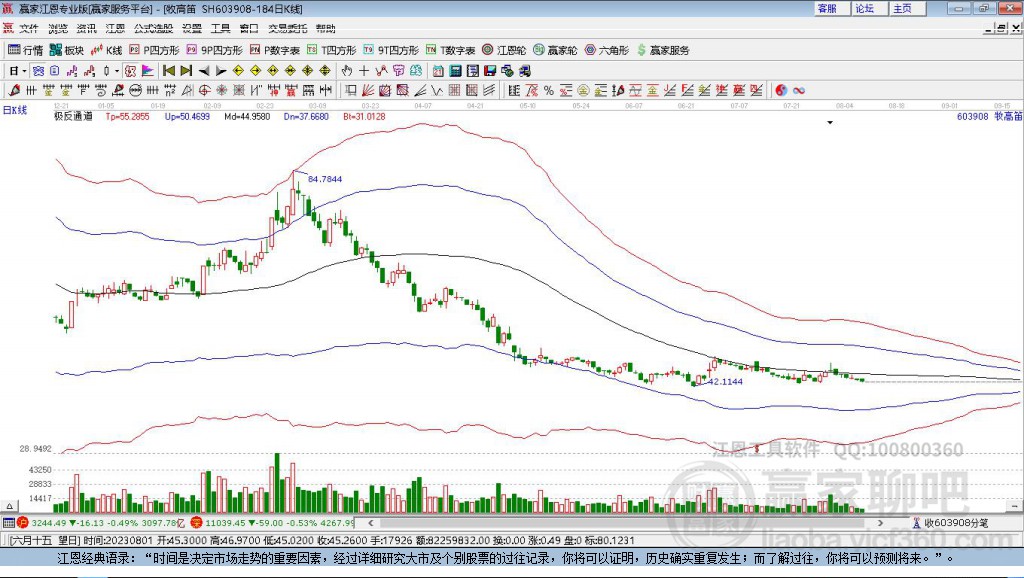This screenshot has width=1024, height=578.
Task: Click the small black triangle marker above chart
Action: pyautogui.click(x=830, y=123)
